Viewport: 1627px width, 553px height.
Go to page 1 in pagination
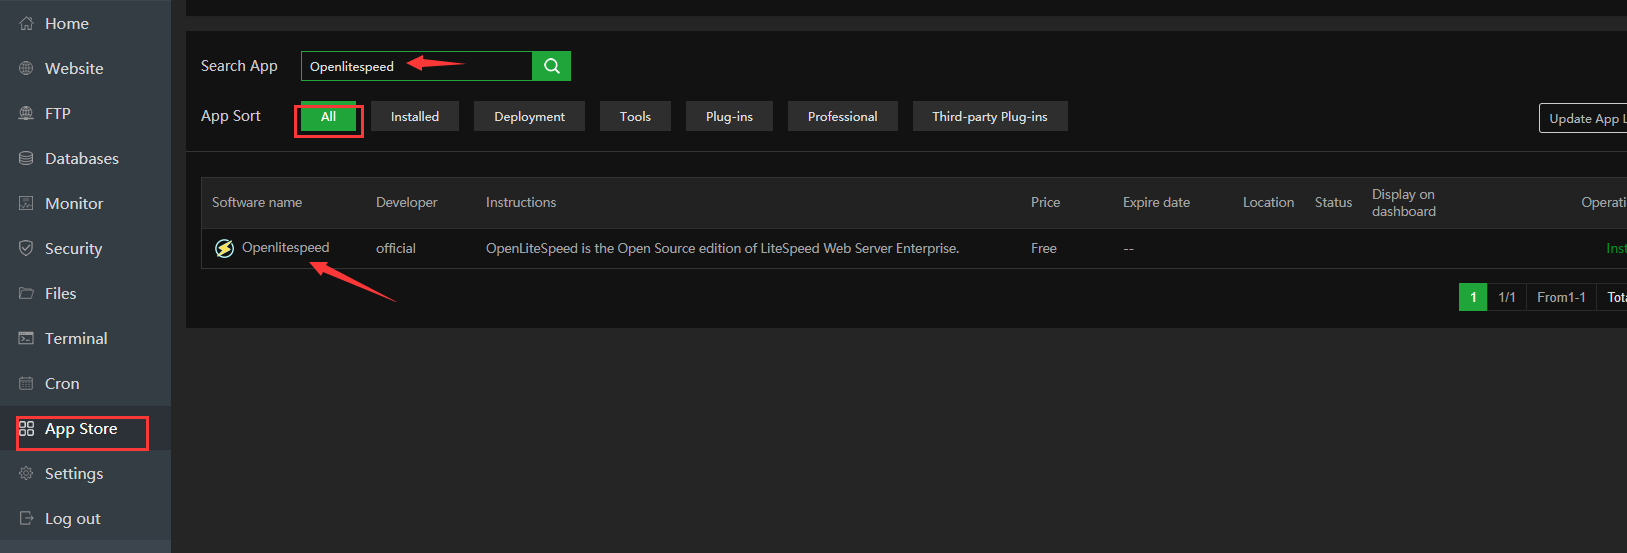1472,297
